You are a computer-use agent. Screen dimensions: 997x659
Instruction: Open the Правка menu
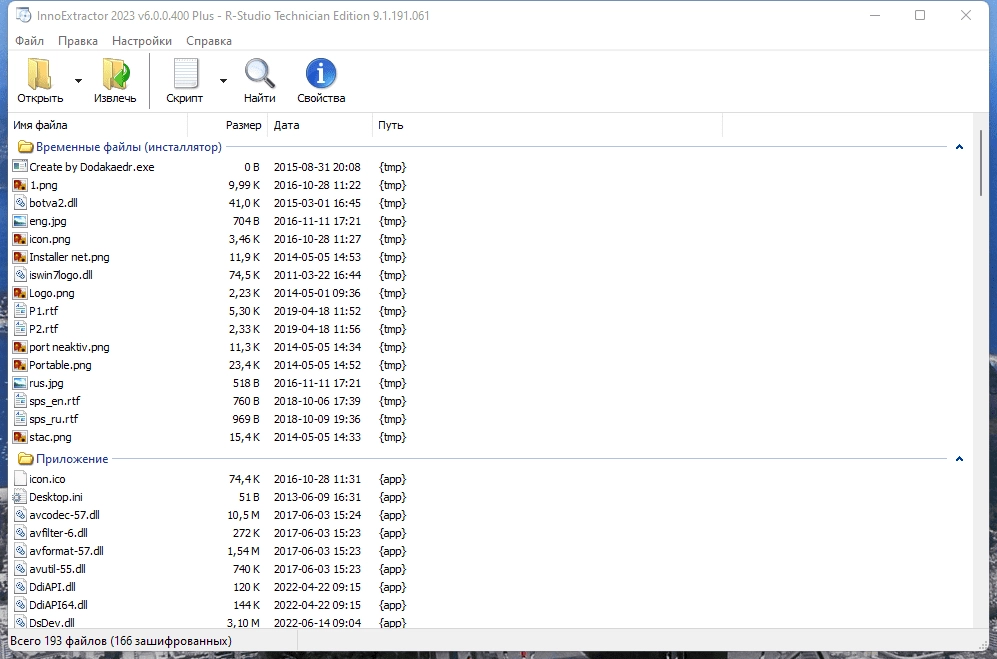coord(78,41)
